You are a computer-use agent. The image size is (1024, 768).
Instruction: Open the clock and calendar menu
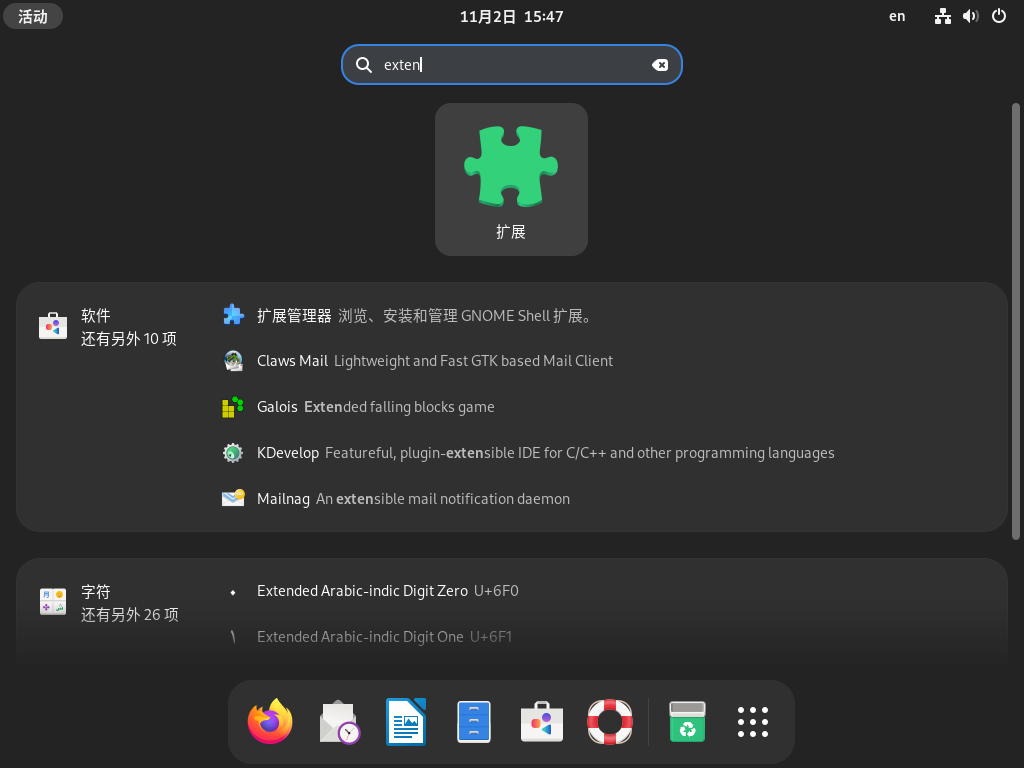point(511,16)
